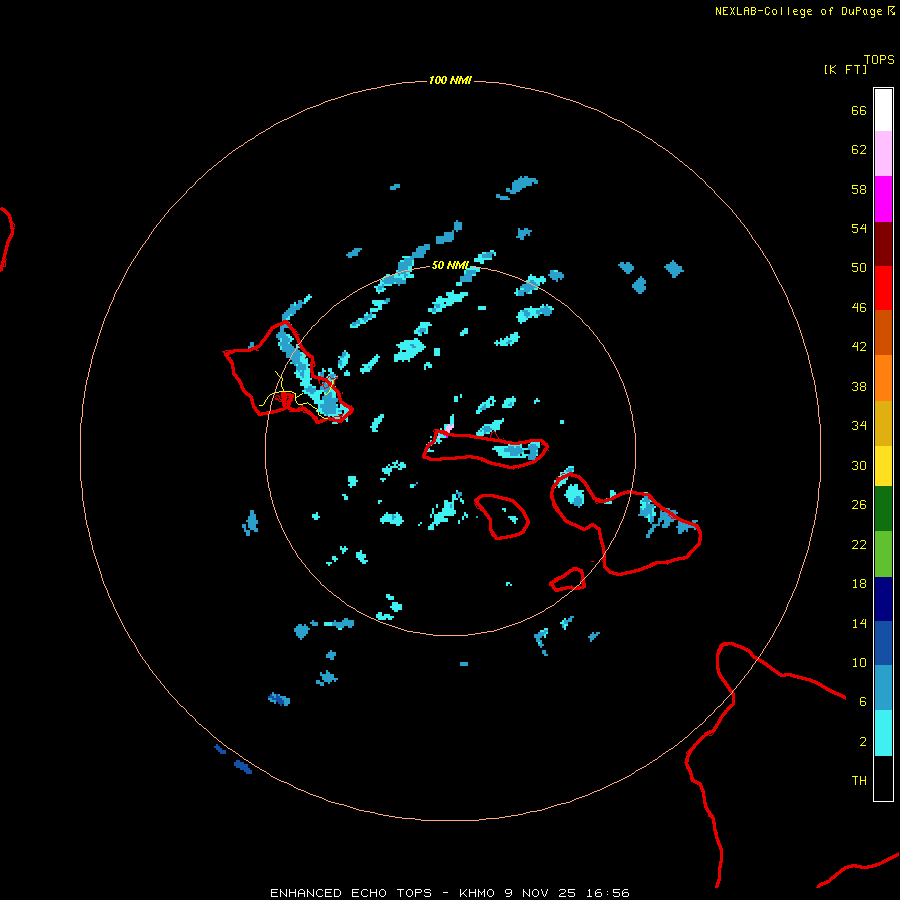
Task: Click the 58 legend value
Action: (x=859, y=189)
